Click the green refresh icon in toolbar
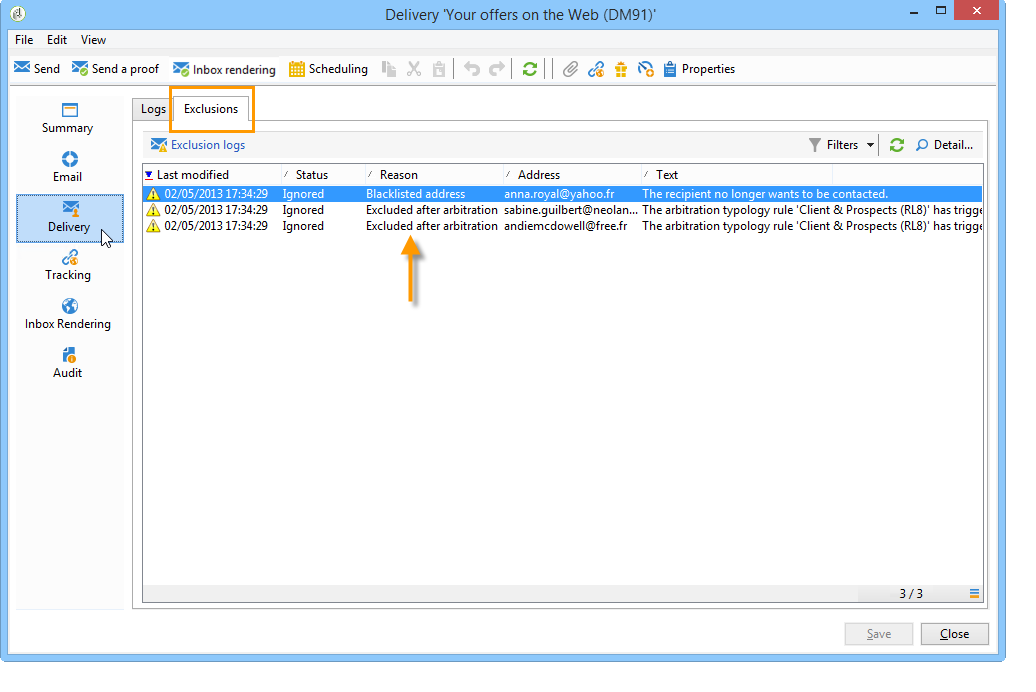The height and width of the screenshot is (692, 1036). pos(530,69)
